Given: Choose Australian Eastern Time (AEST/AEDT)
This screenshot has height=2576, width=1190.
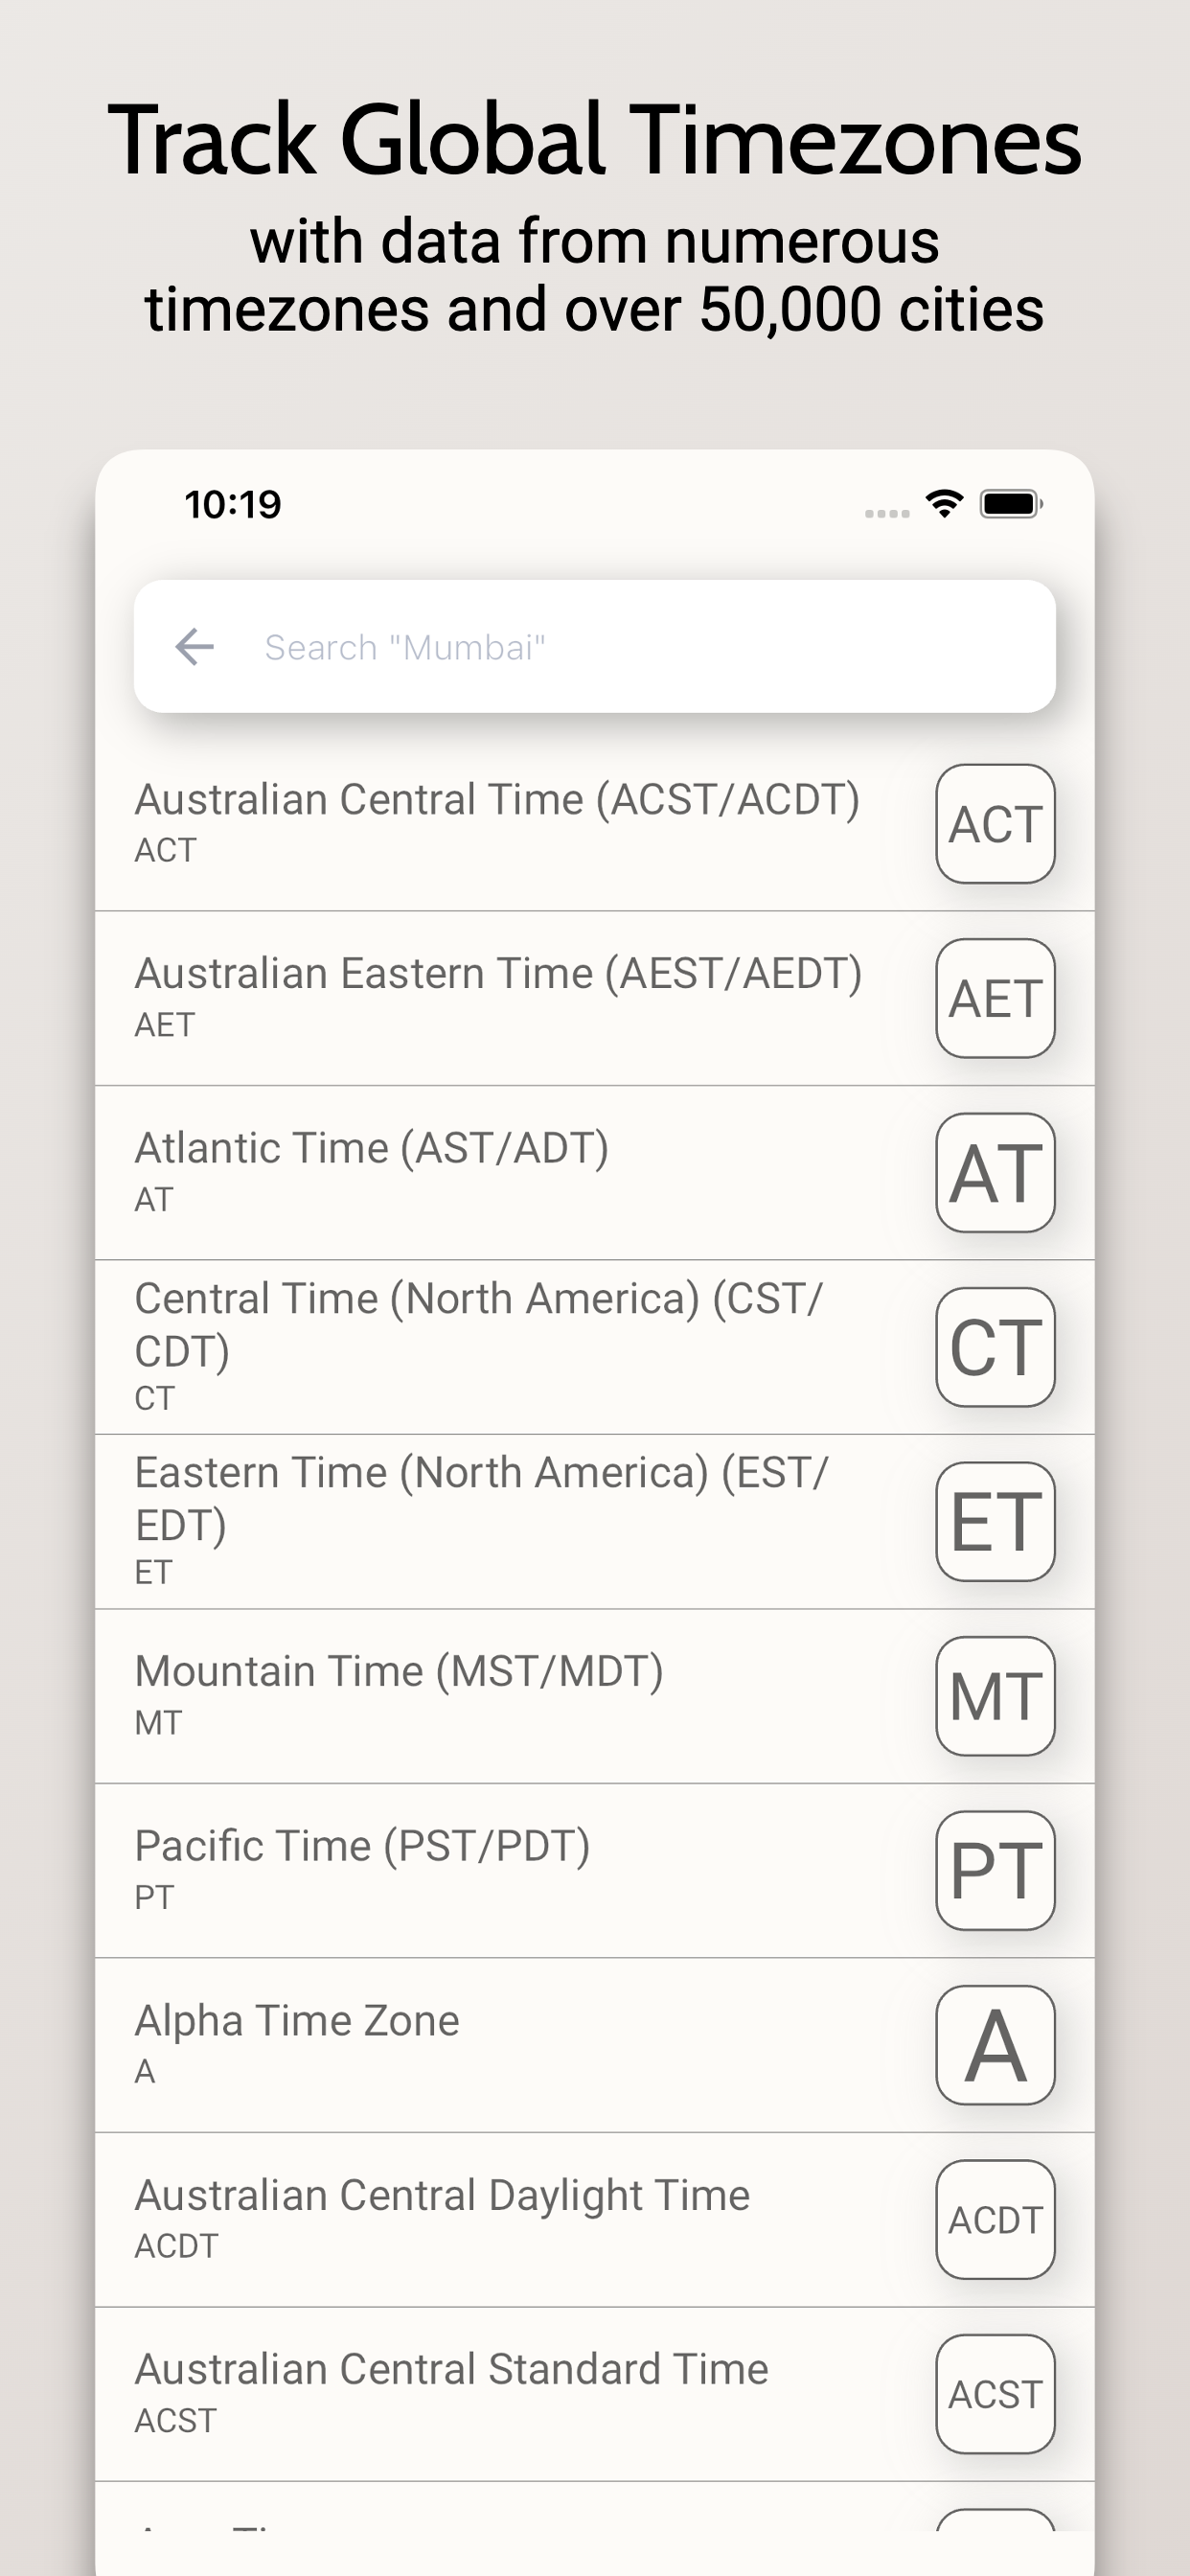Looking at the screenshot, I should tap(595, 998).
